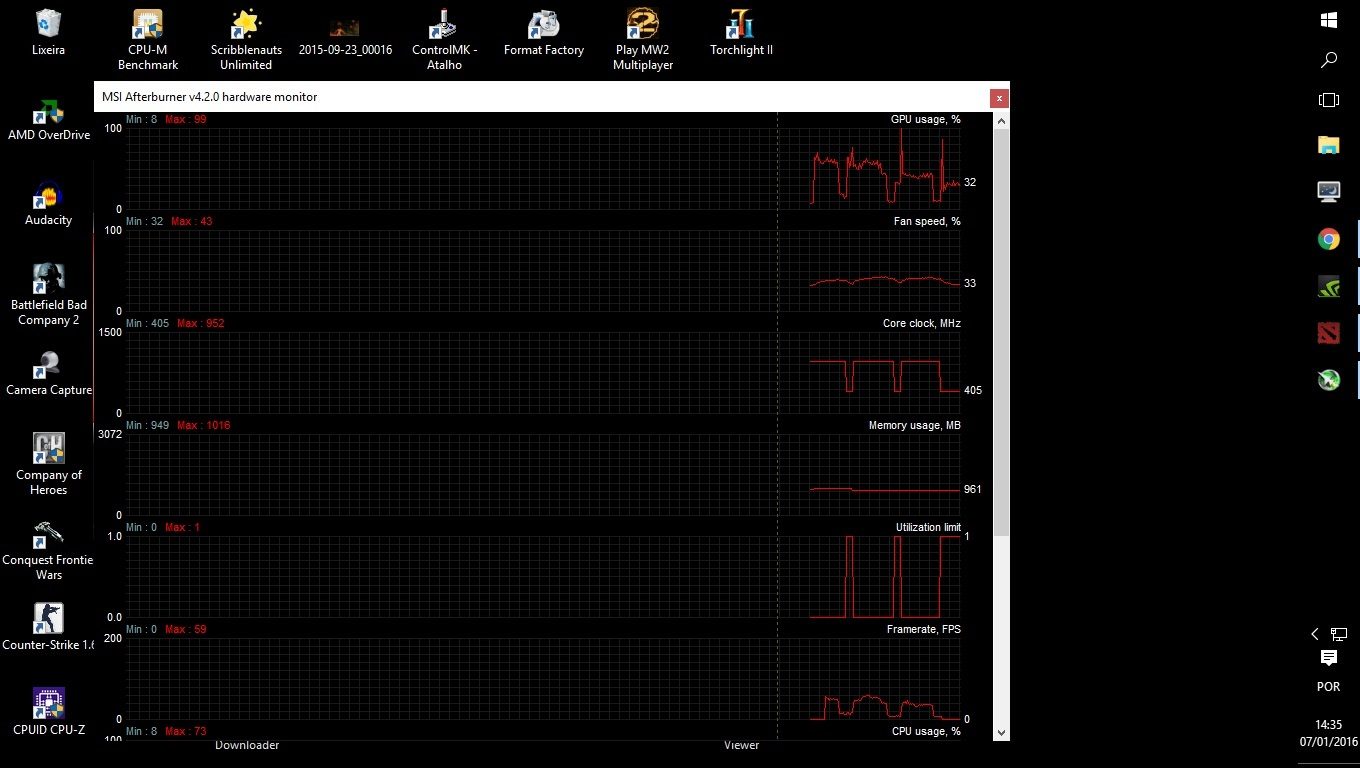This screenshot has height=768, width=1360.
Task: Open the network tray icon
Action: 1339,634
